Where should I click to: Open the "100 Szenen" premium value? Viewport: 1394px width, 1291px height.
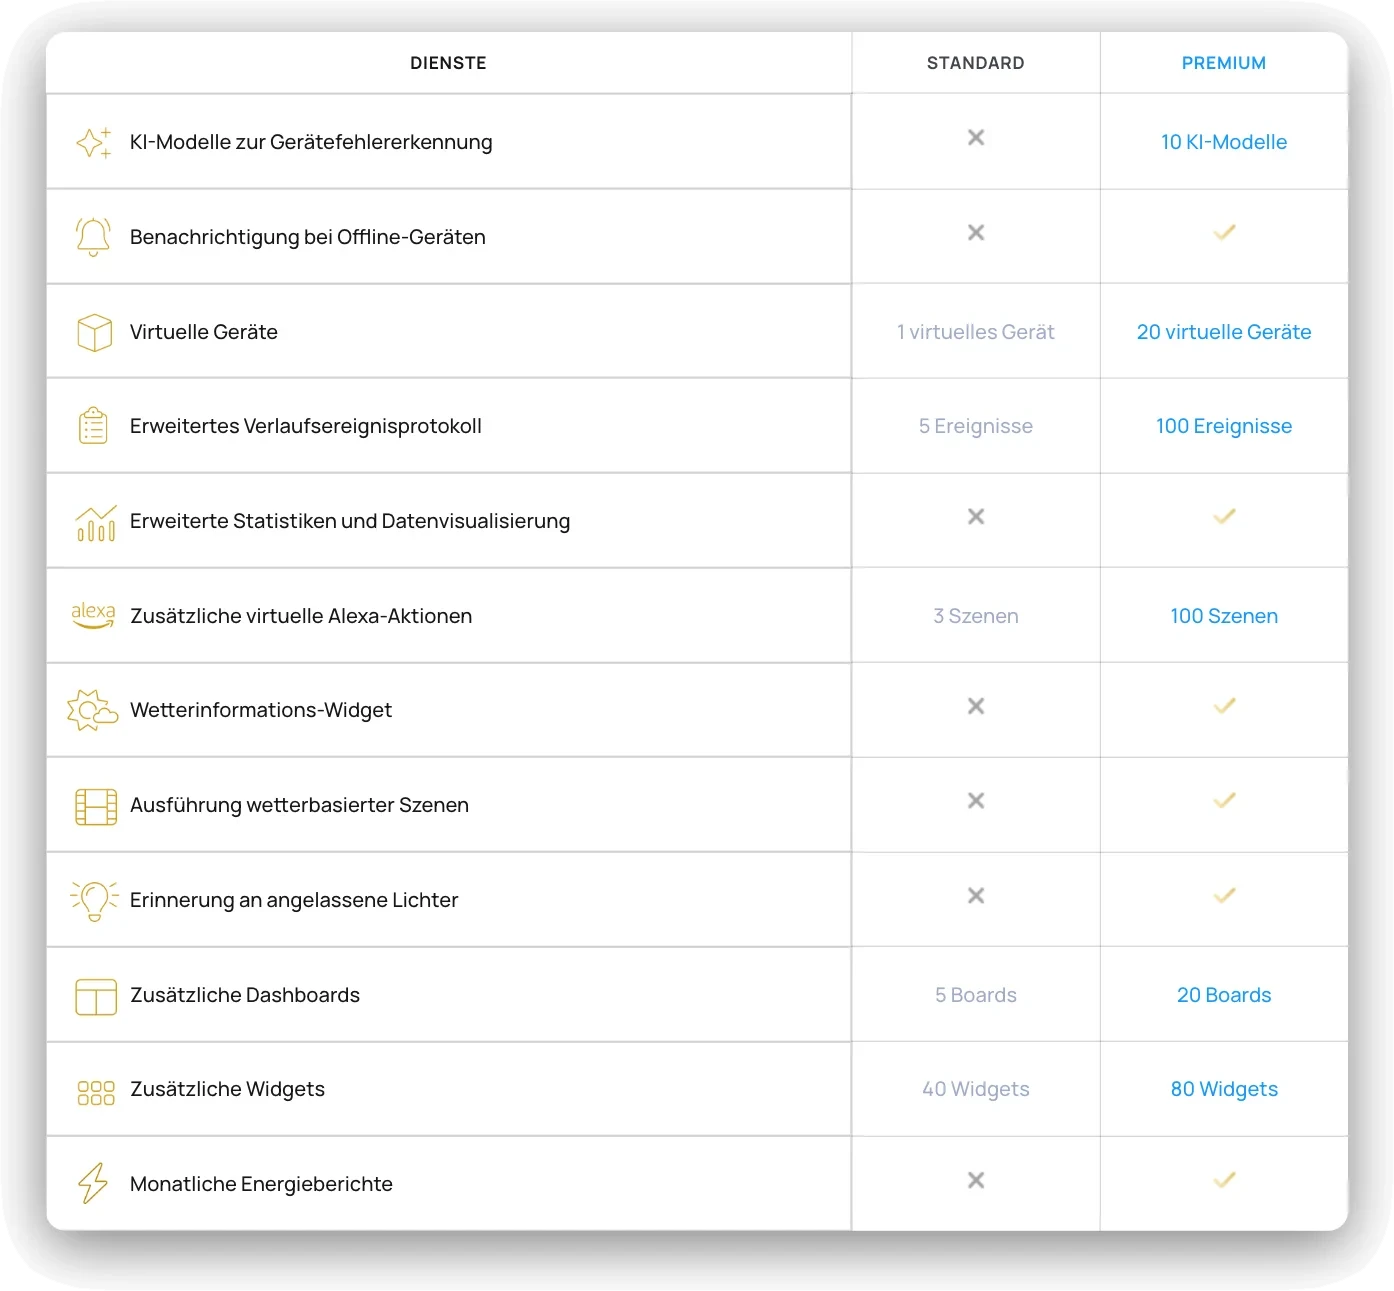1223,616
